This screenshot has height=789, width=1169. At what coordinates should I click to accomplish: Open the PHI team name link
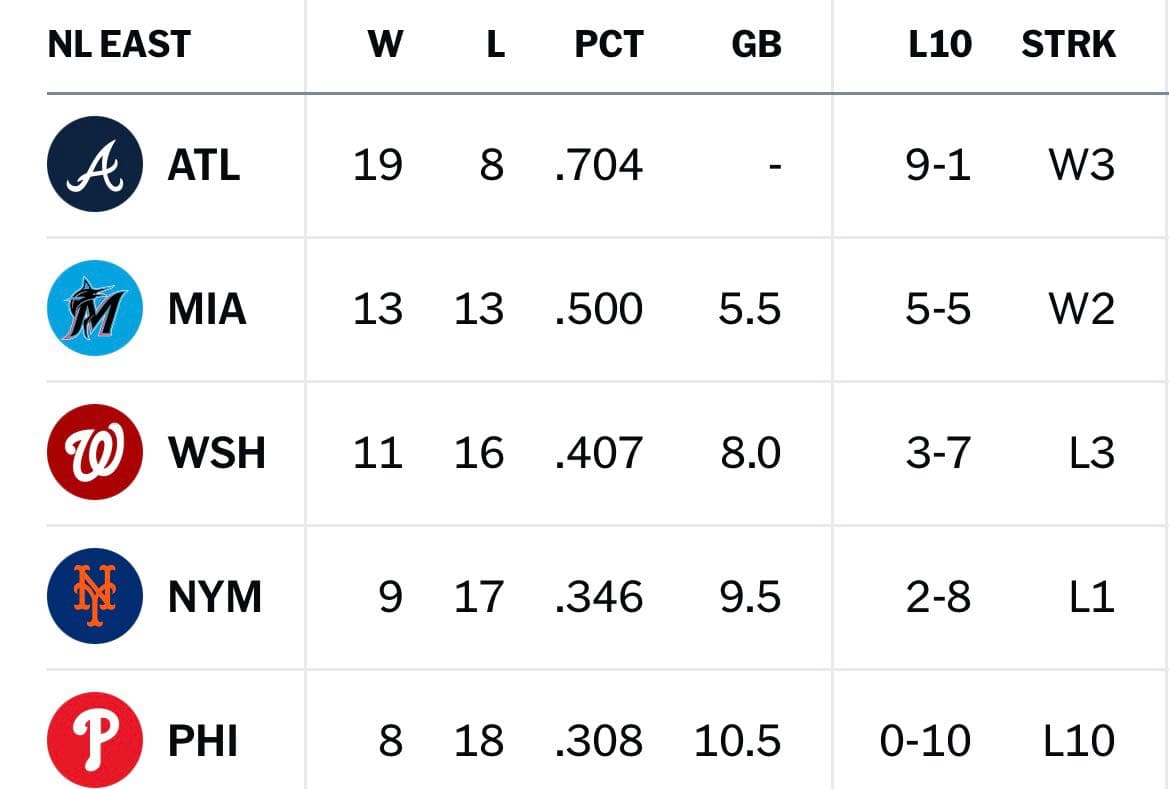coord(203,741)
